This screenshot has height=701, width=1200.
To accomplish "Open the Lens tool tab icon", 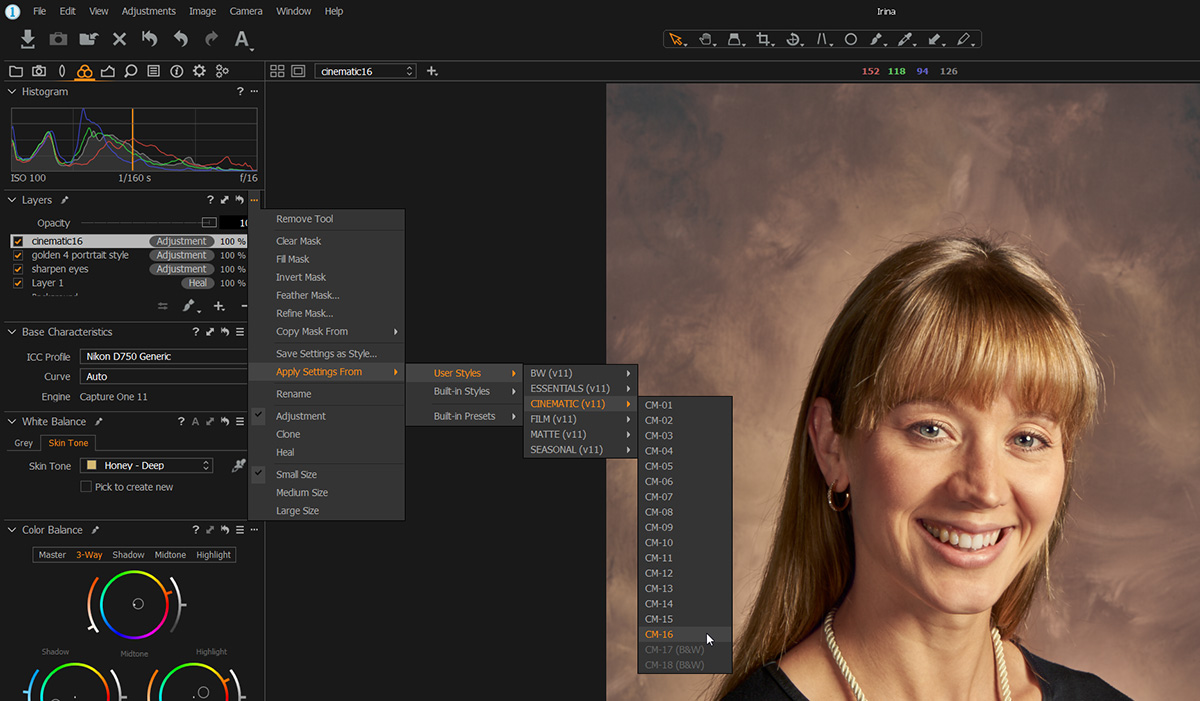I will pos(62,71).
